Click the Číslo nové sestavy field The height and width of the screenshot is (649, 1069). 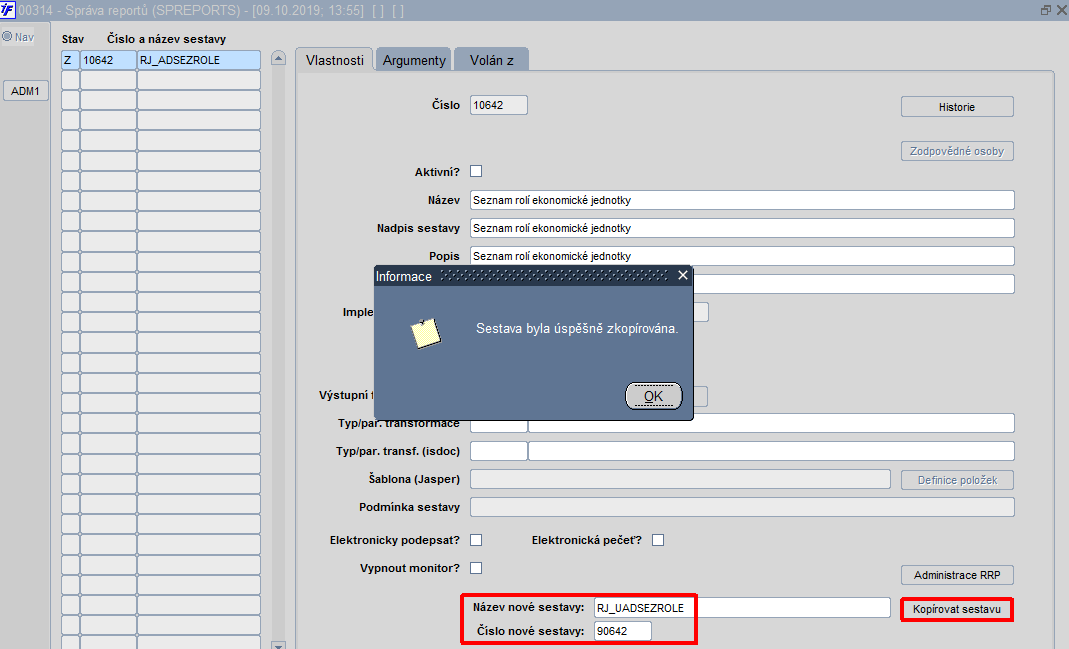(622, 631)
